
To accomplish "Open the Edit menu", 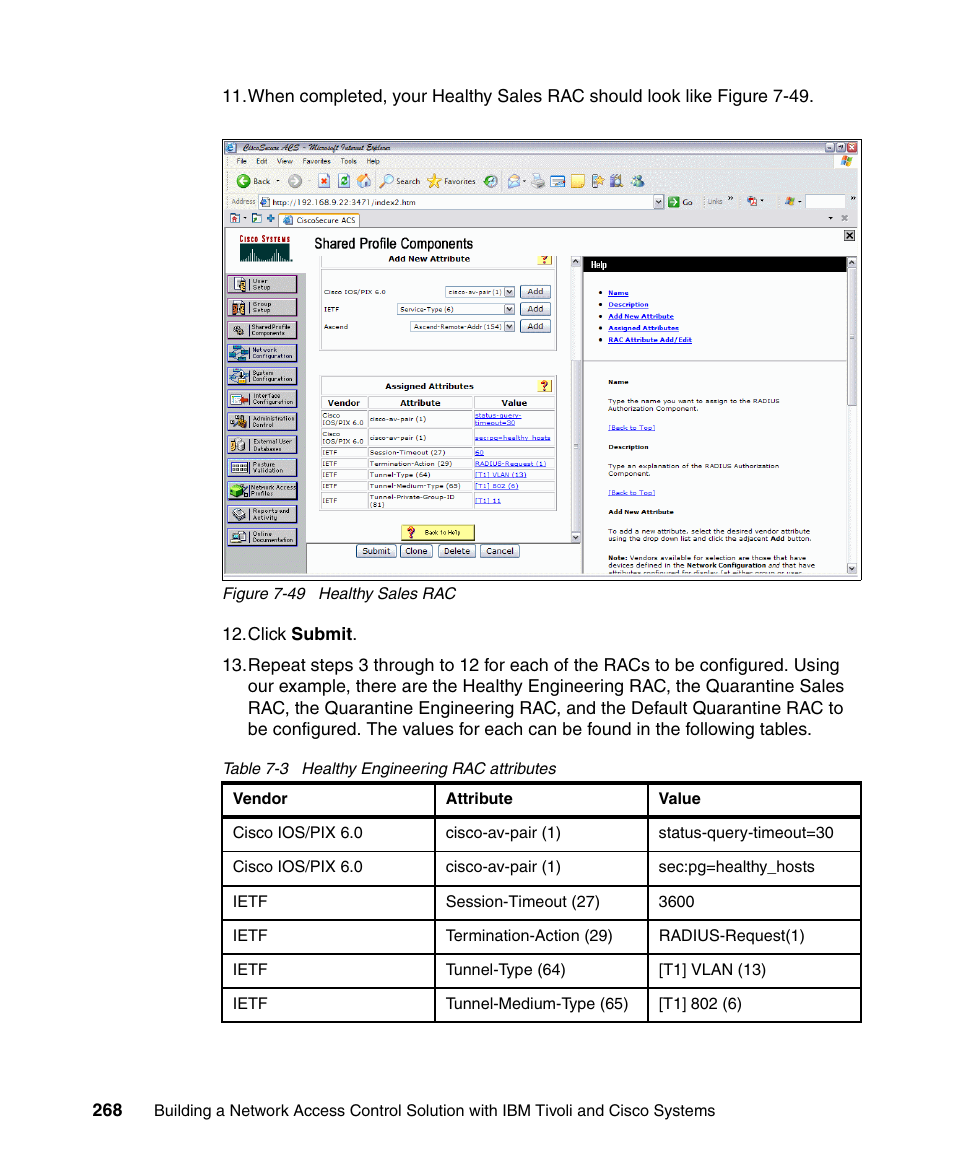I will pyautogui.click(x=262, y=161).
